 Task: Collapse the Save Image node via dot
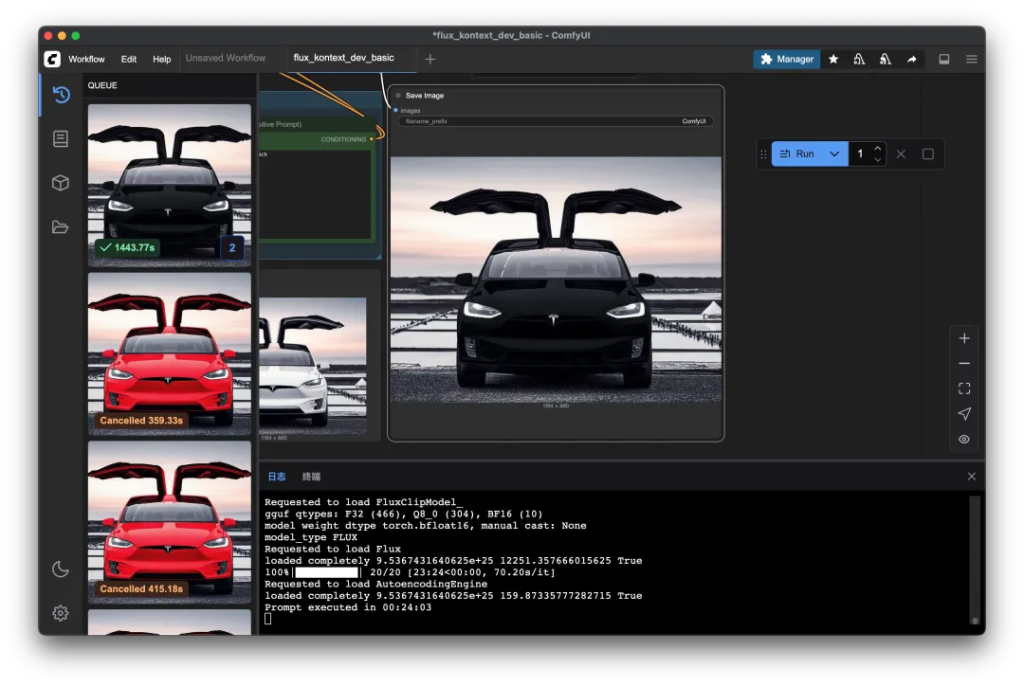click(x=398, y=95)
